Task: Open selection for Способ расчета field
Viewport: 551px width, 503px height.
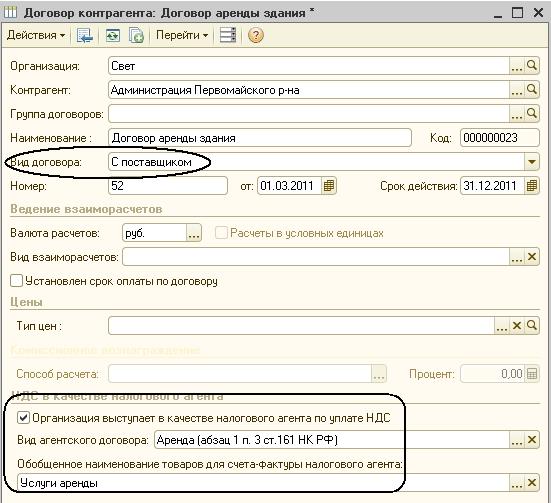Action: coord(379,374)
